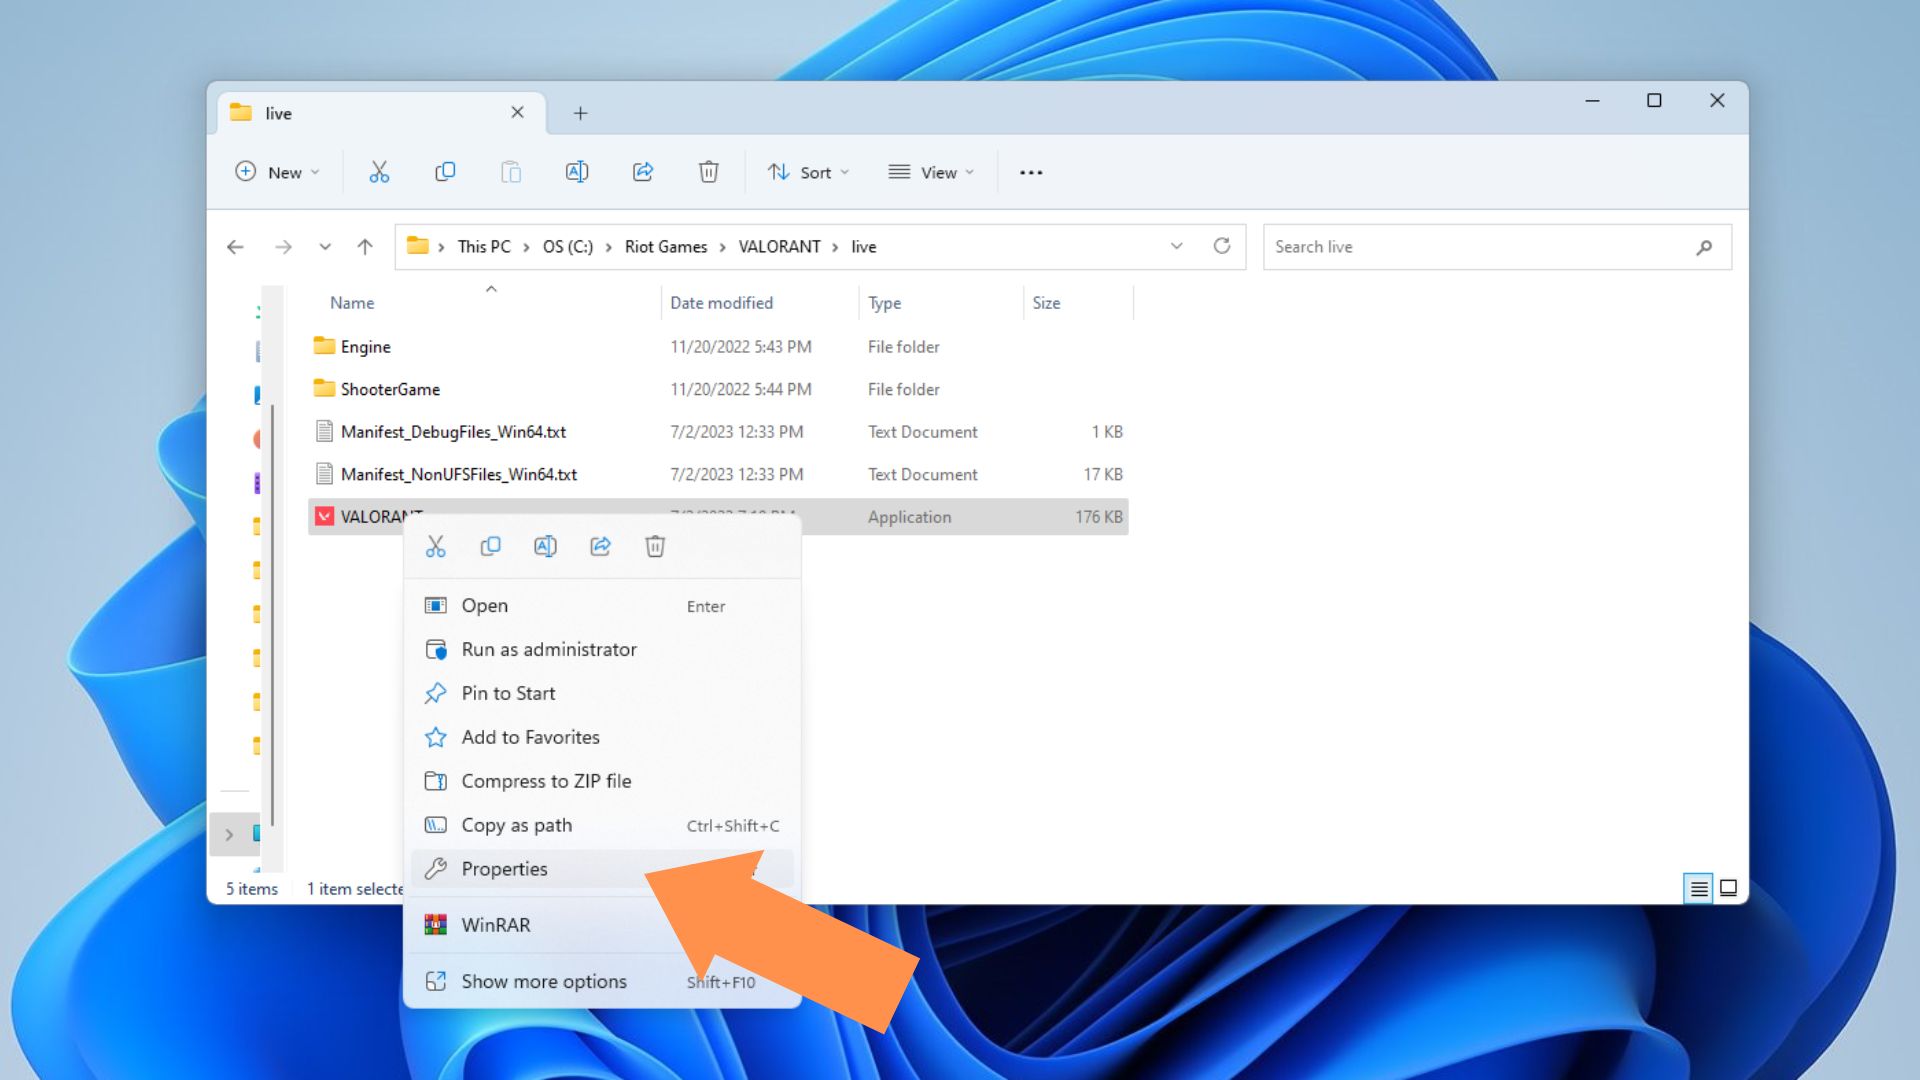Click the Rename icon in context menu toolbar

click(x=545, y=545)
